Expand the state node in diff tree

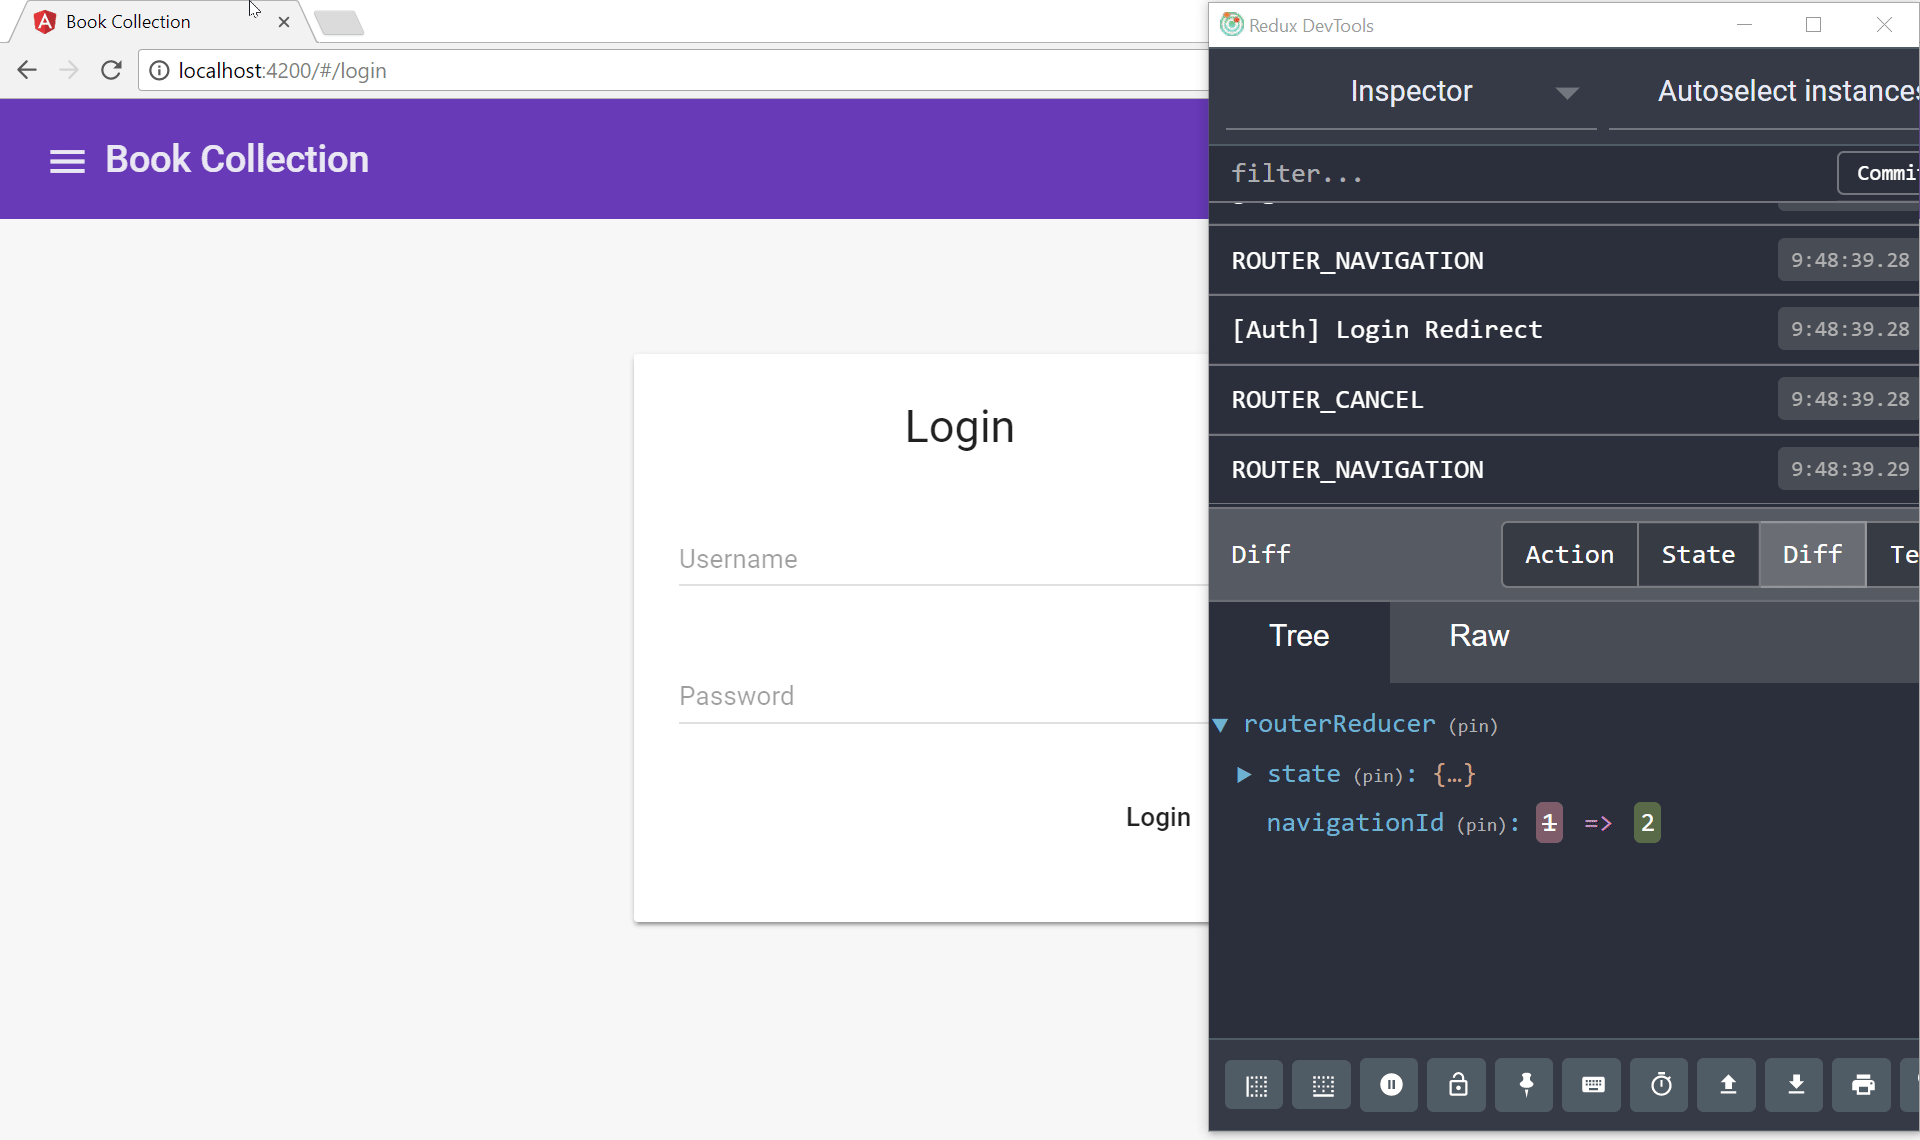pos(1244,774)
